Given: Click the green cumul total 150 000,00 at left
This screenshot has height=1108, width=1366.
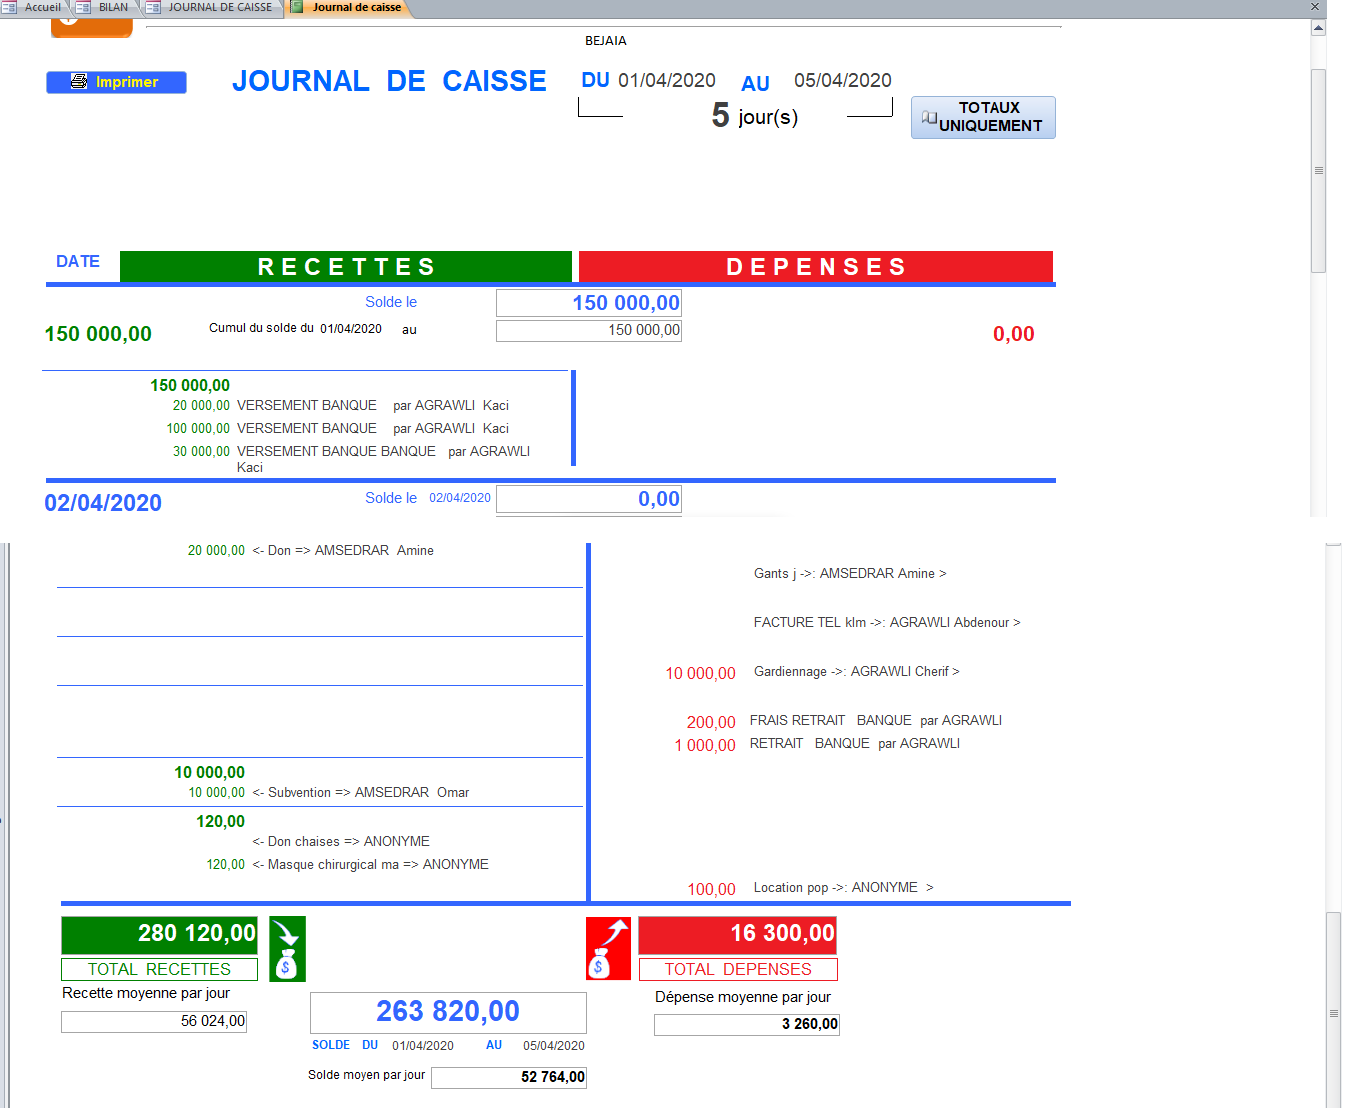Looking at the screenshot, I should (x=98, y=334).
